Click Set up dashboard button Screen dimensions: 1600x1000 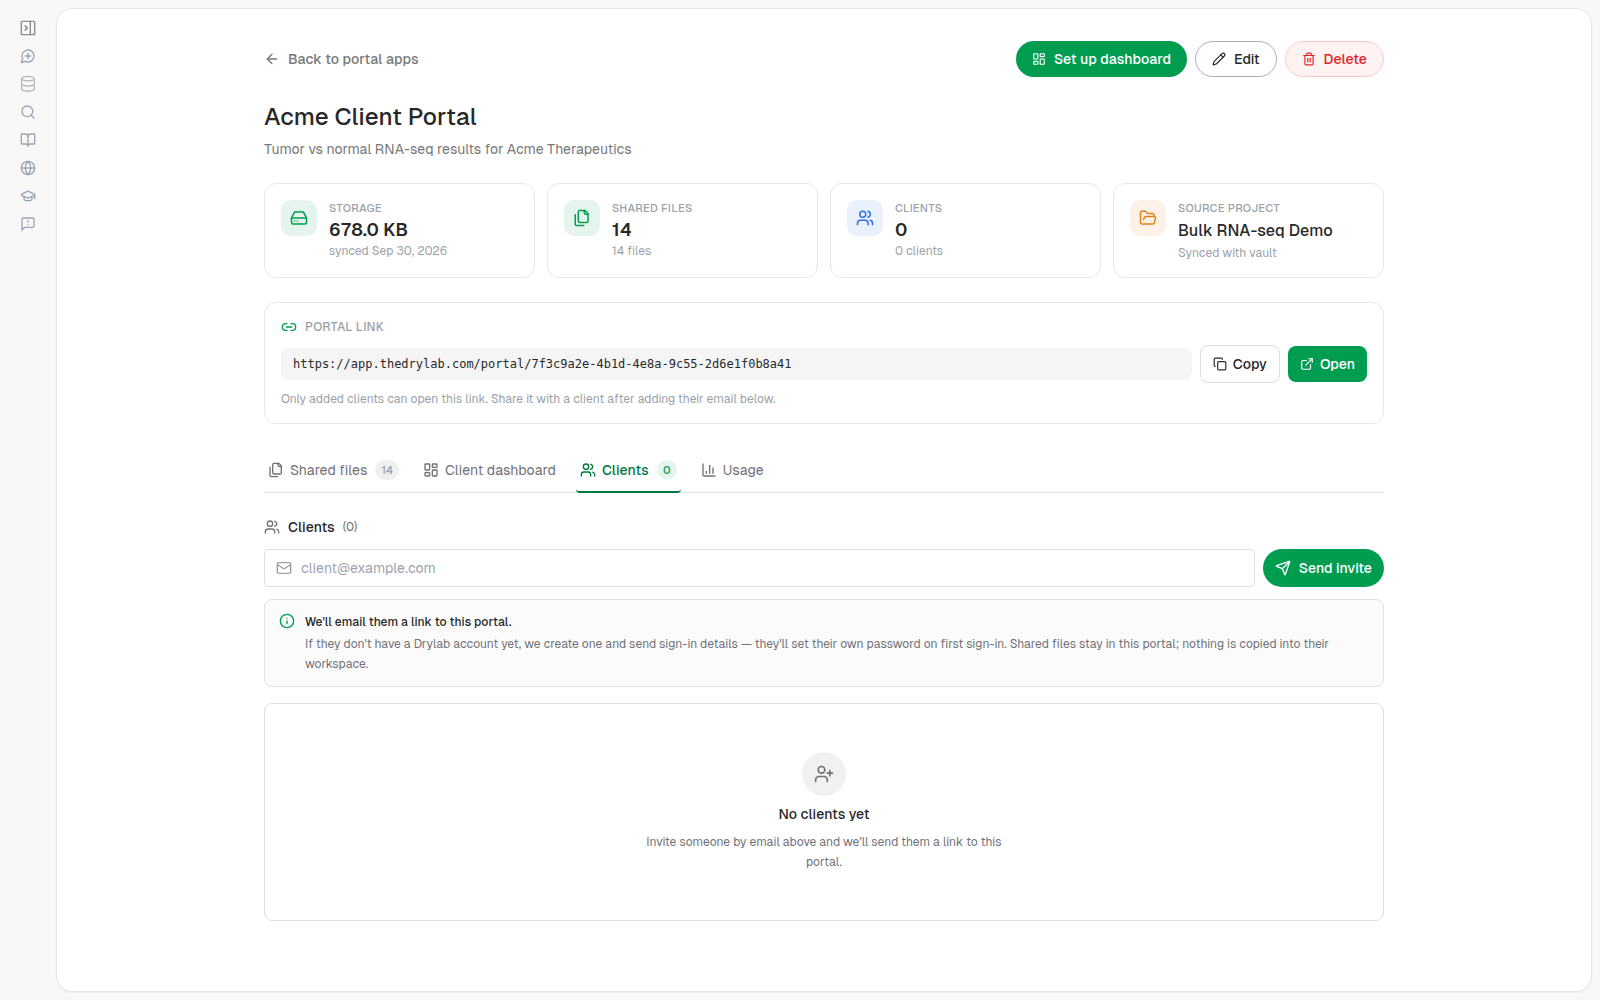[1101, 59]
